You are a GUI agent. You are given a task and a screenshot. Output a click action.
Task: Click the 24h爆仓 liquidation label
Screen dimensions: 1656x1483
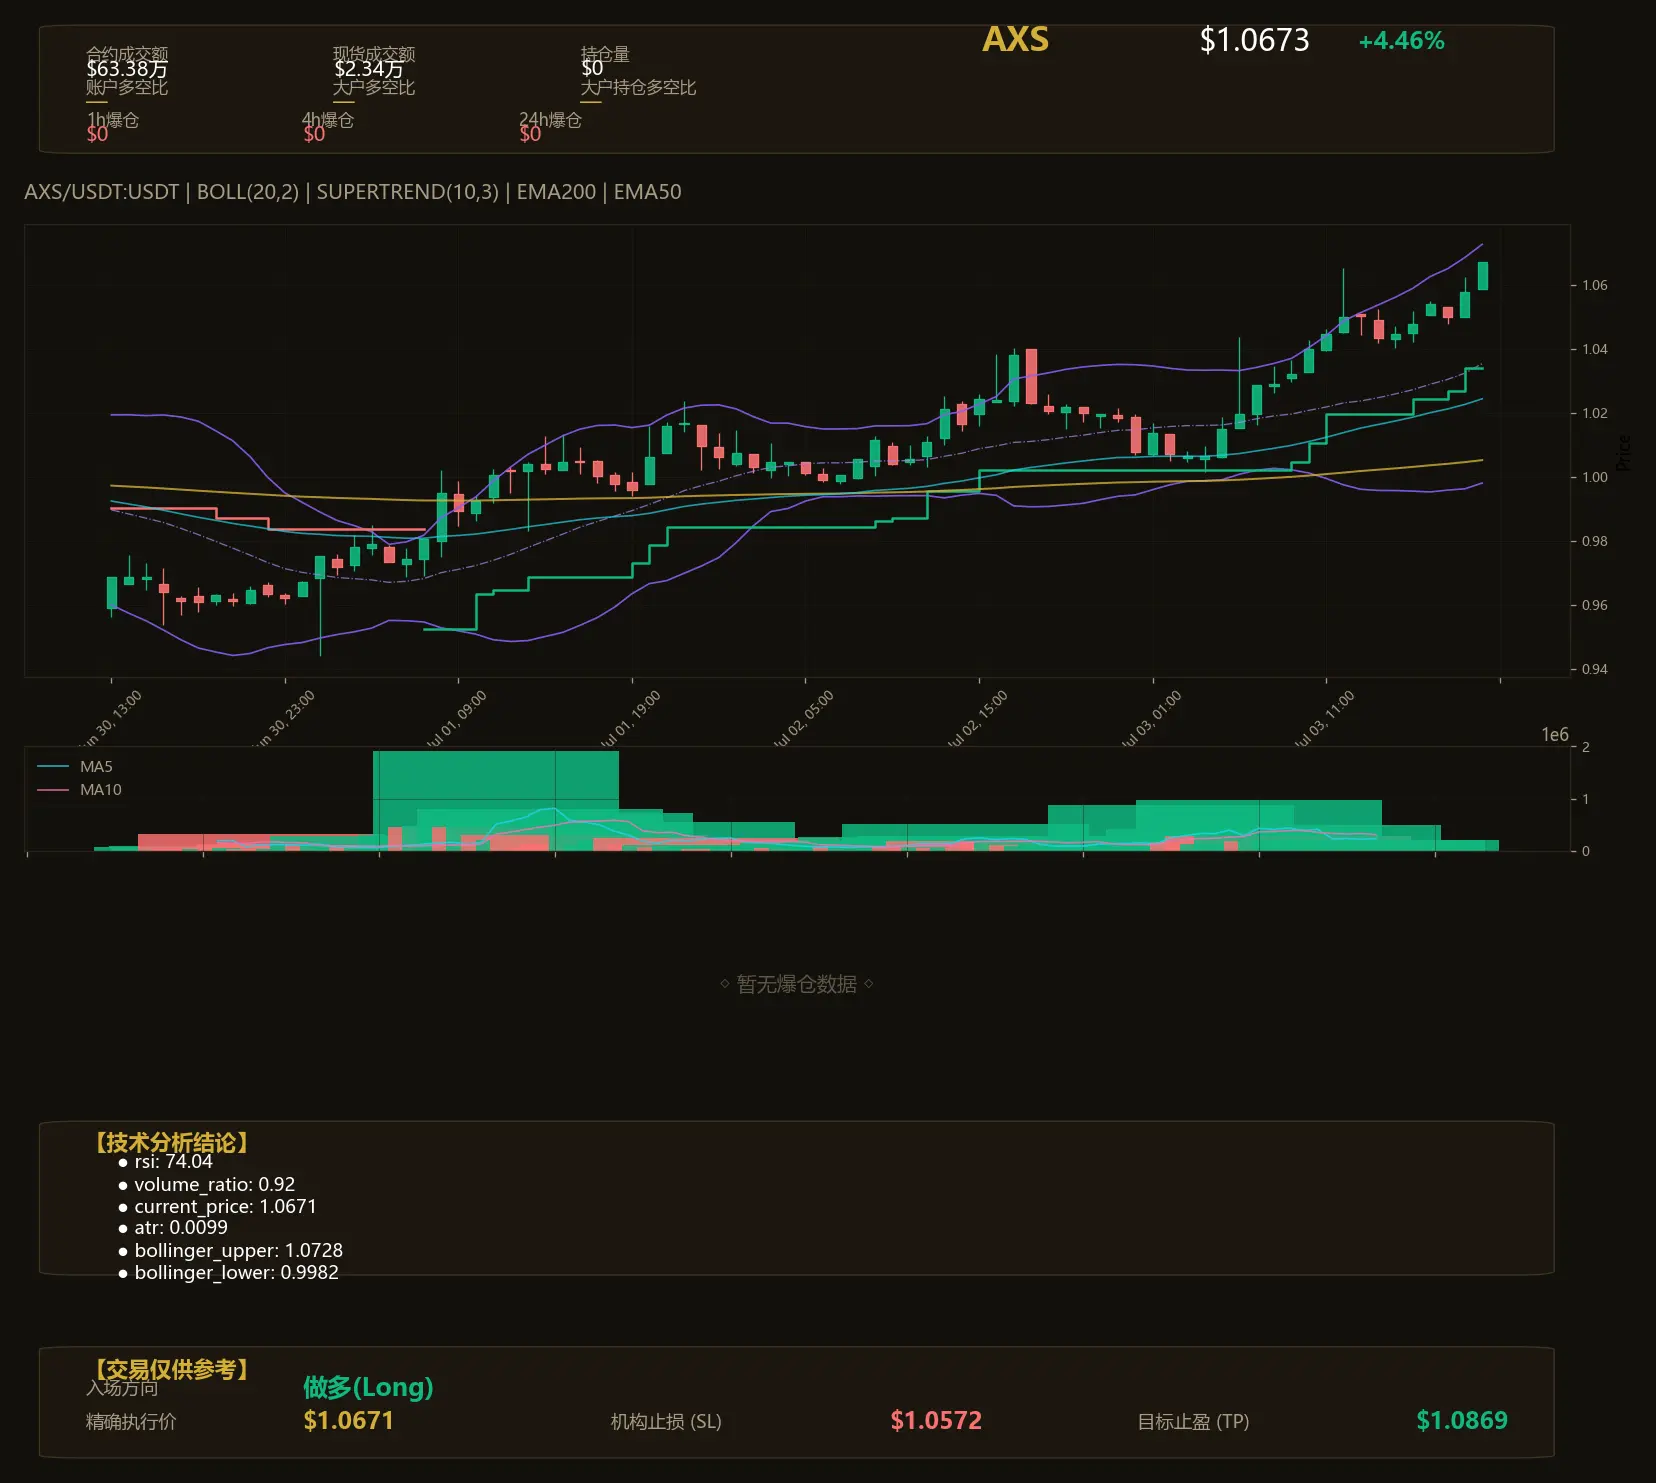click(x=550, y=120)
